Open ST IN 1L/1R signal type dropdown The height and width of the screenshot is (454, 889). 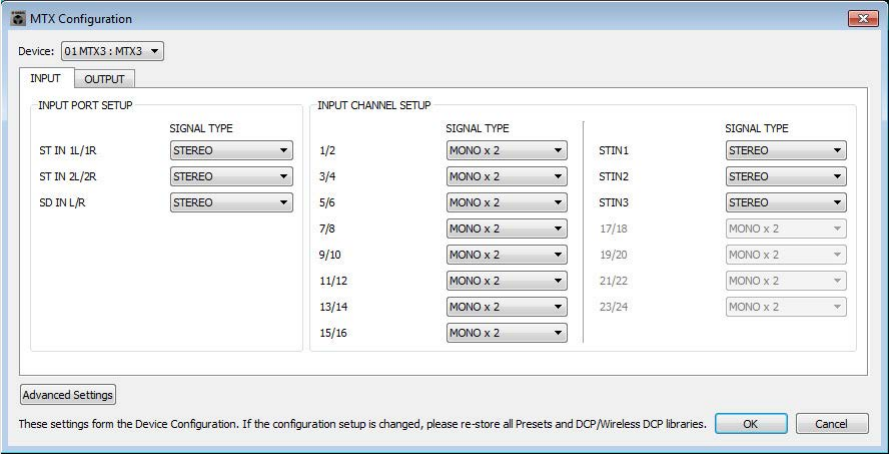pos(231,151)
